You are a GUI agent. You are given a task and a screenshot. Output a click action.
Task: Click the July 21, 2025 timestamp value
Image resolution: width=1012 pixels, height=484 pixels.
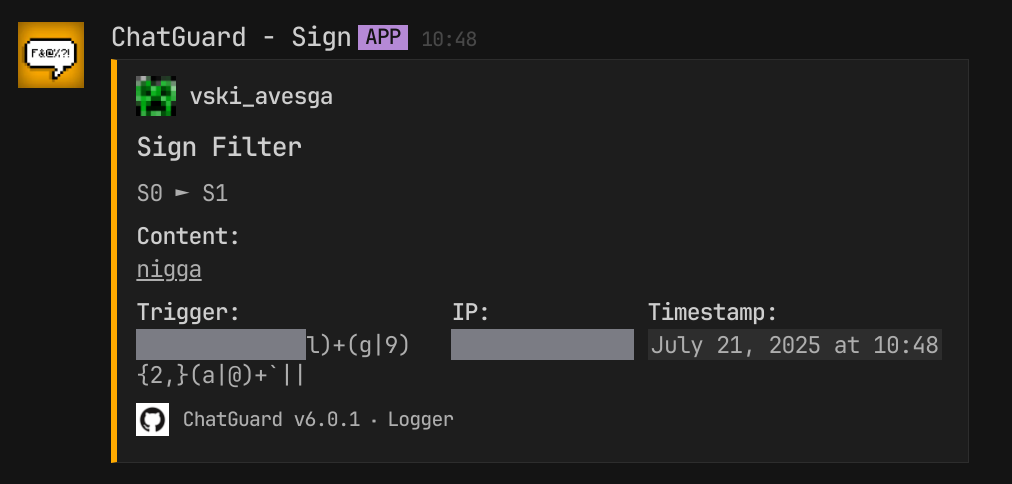tap(794, 345)
